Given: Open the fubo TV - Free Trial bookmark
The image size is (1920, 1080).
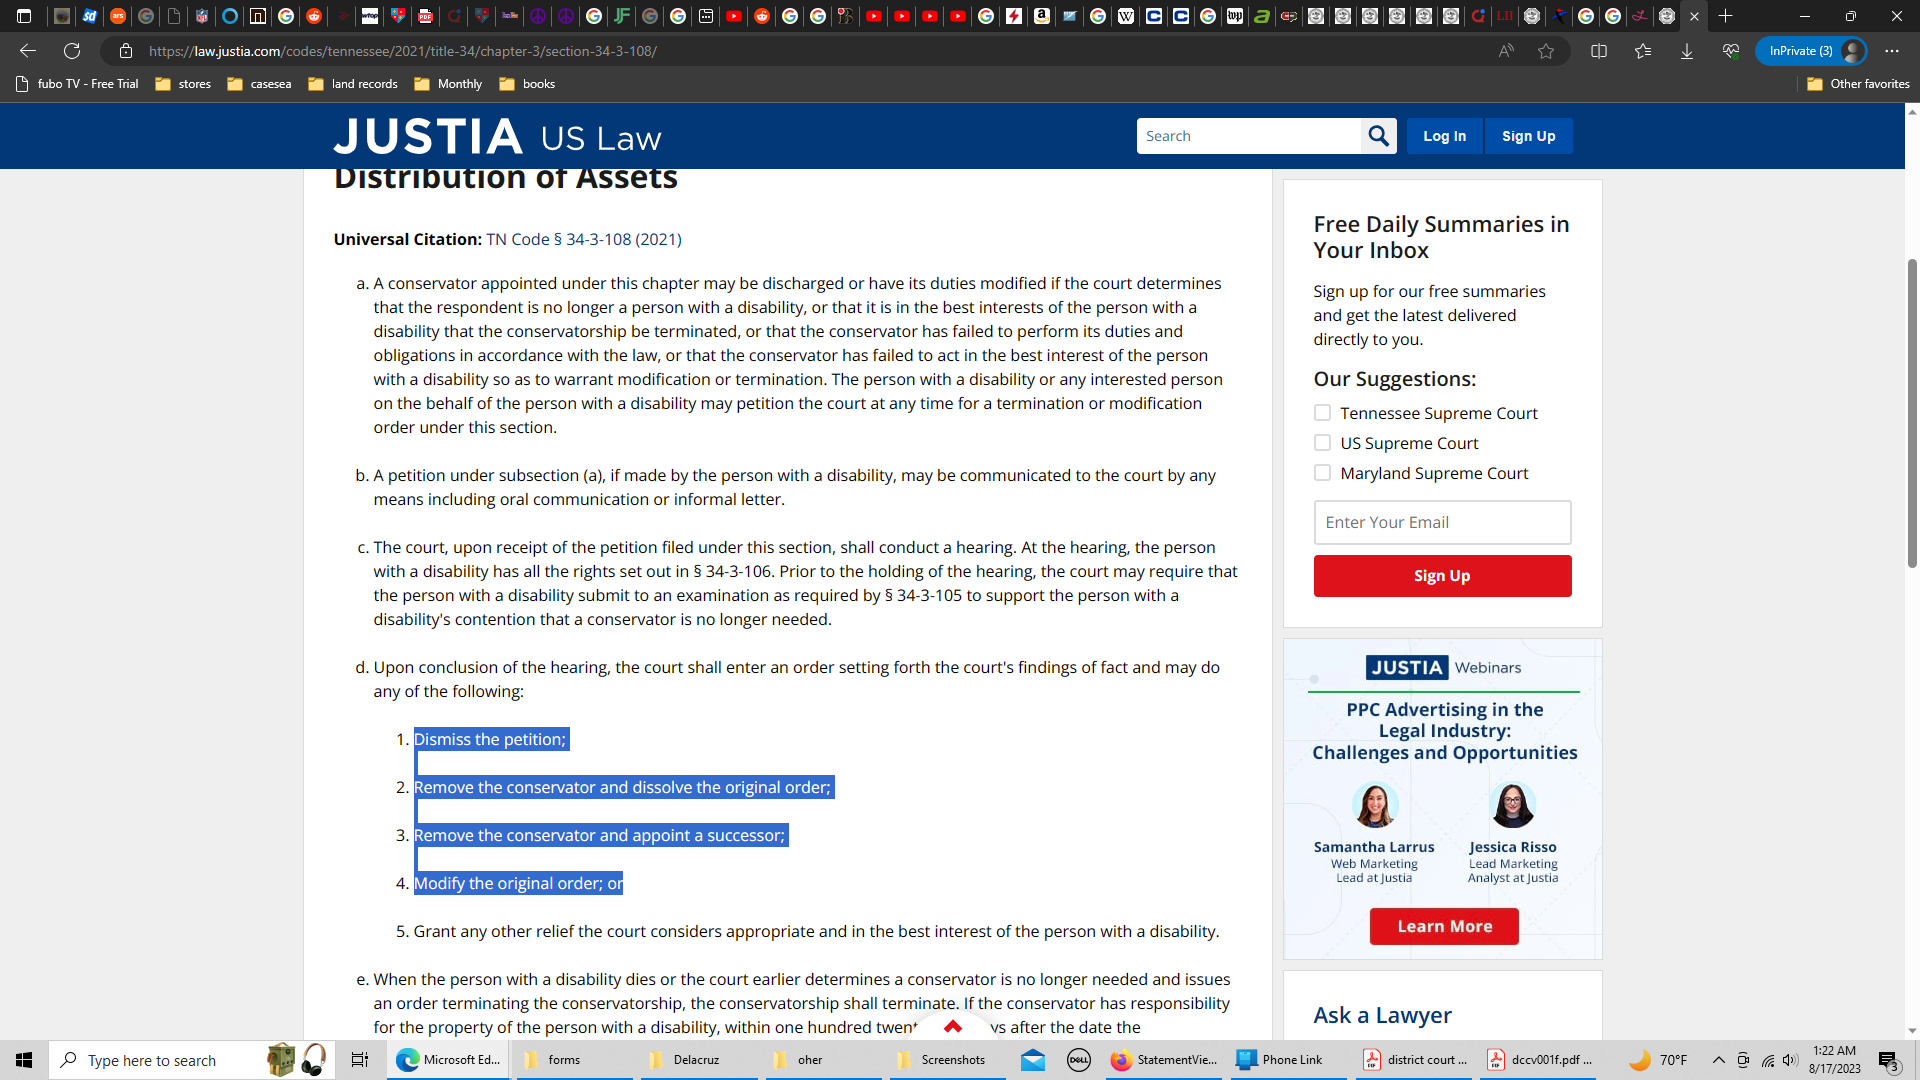Looking at the screenshot, I should [77, 84].
